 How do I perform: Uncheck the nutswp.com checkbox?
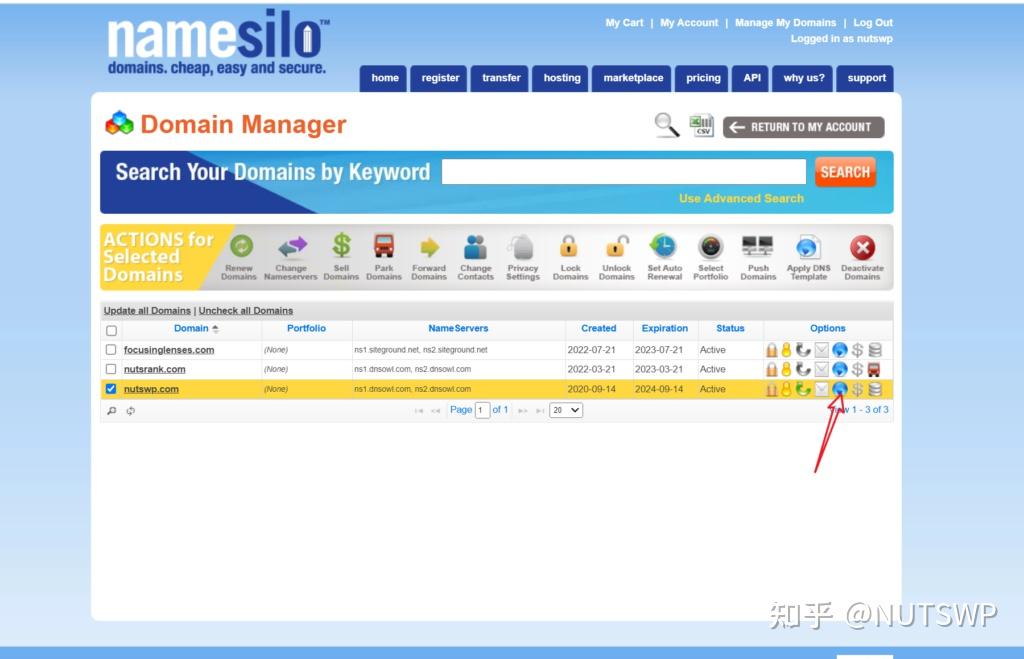(110, 389)
